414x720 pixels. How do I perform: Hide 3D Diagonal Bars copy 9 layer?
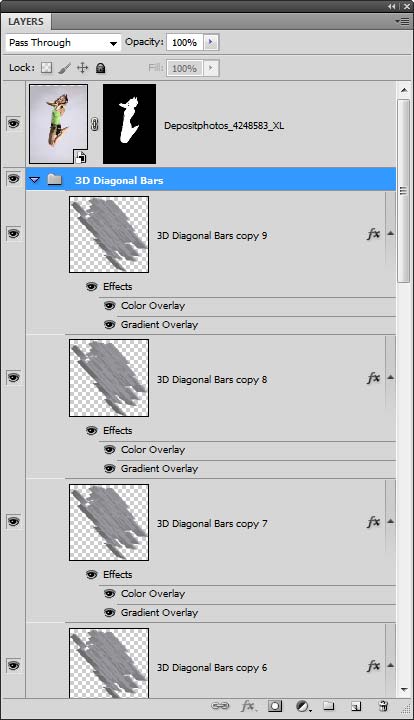click(x=13, y=234)
